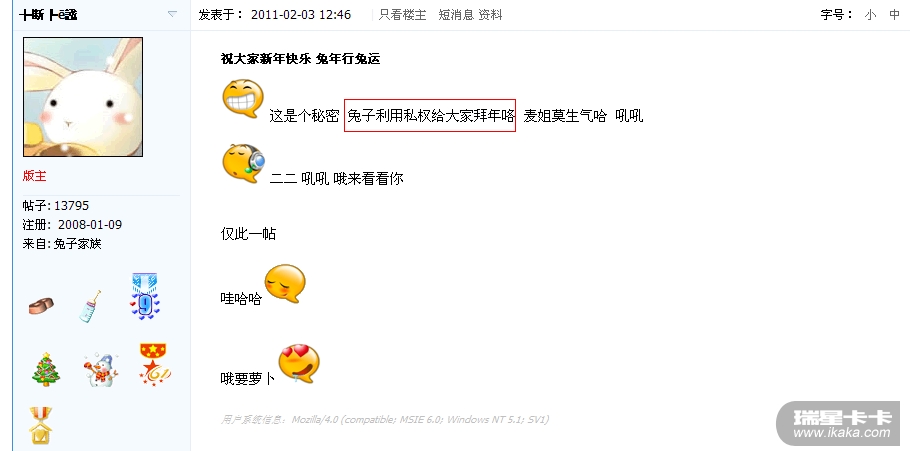This screenshot has height=451, width=910.
Task: Click the username 十斯 卜ē謠
Action: 48,15
